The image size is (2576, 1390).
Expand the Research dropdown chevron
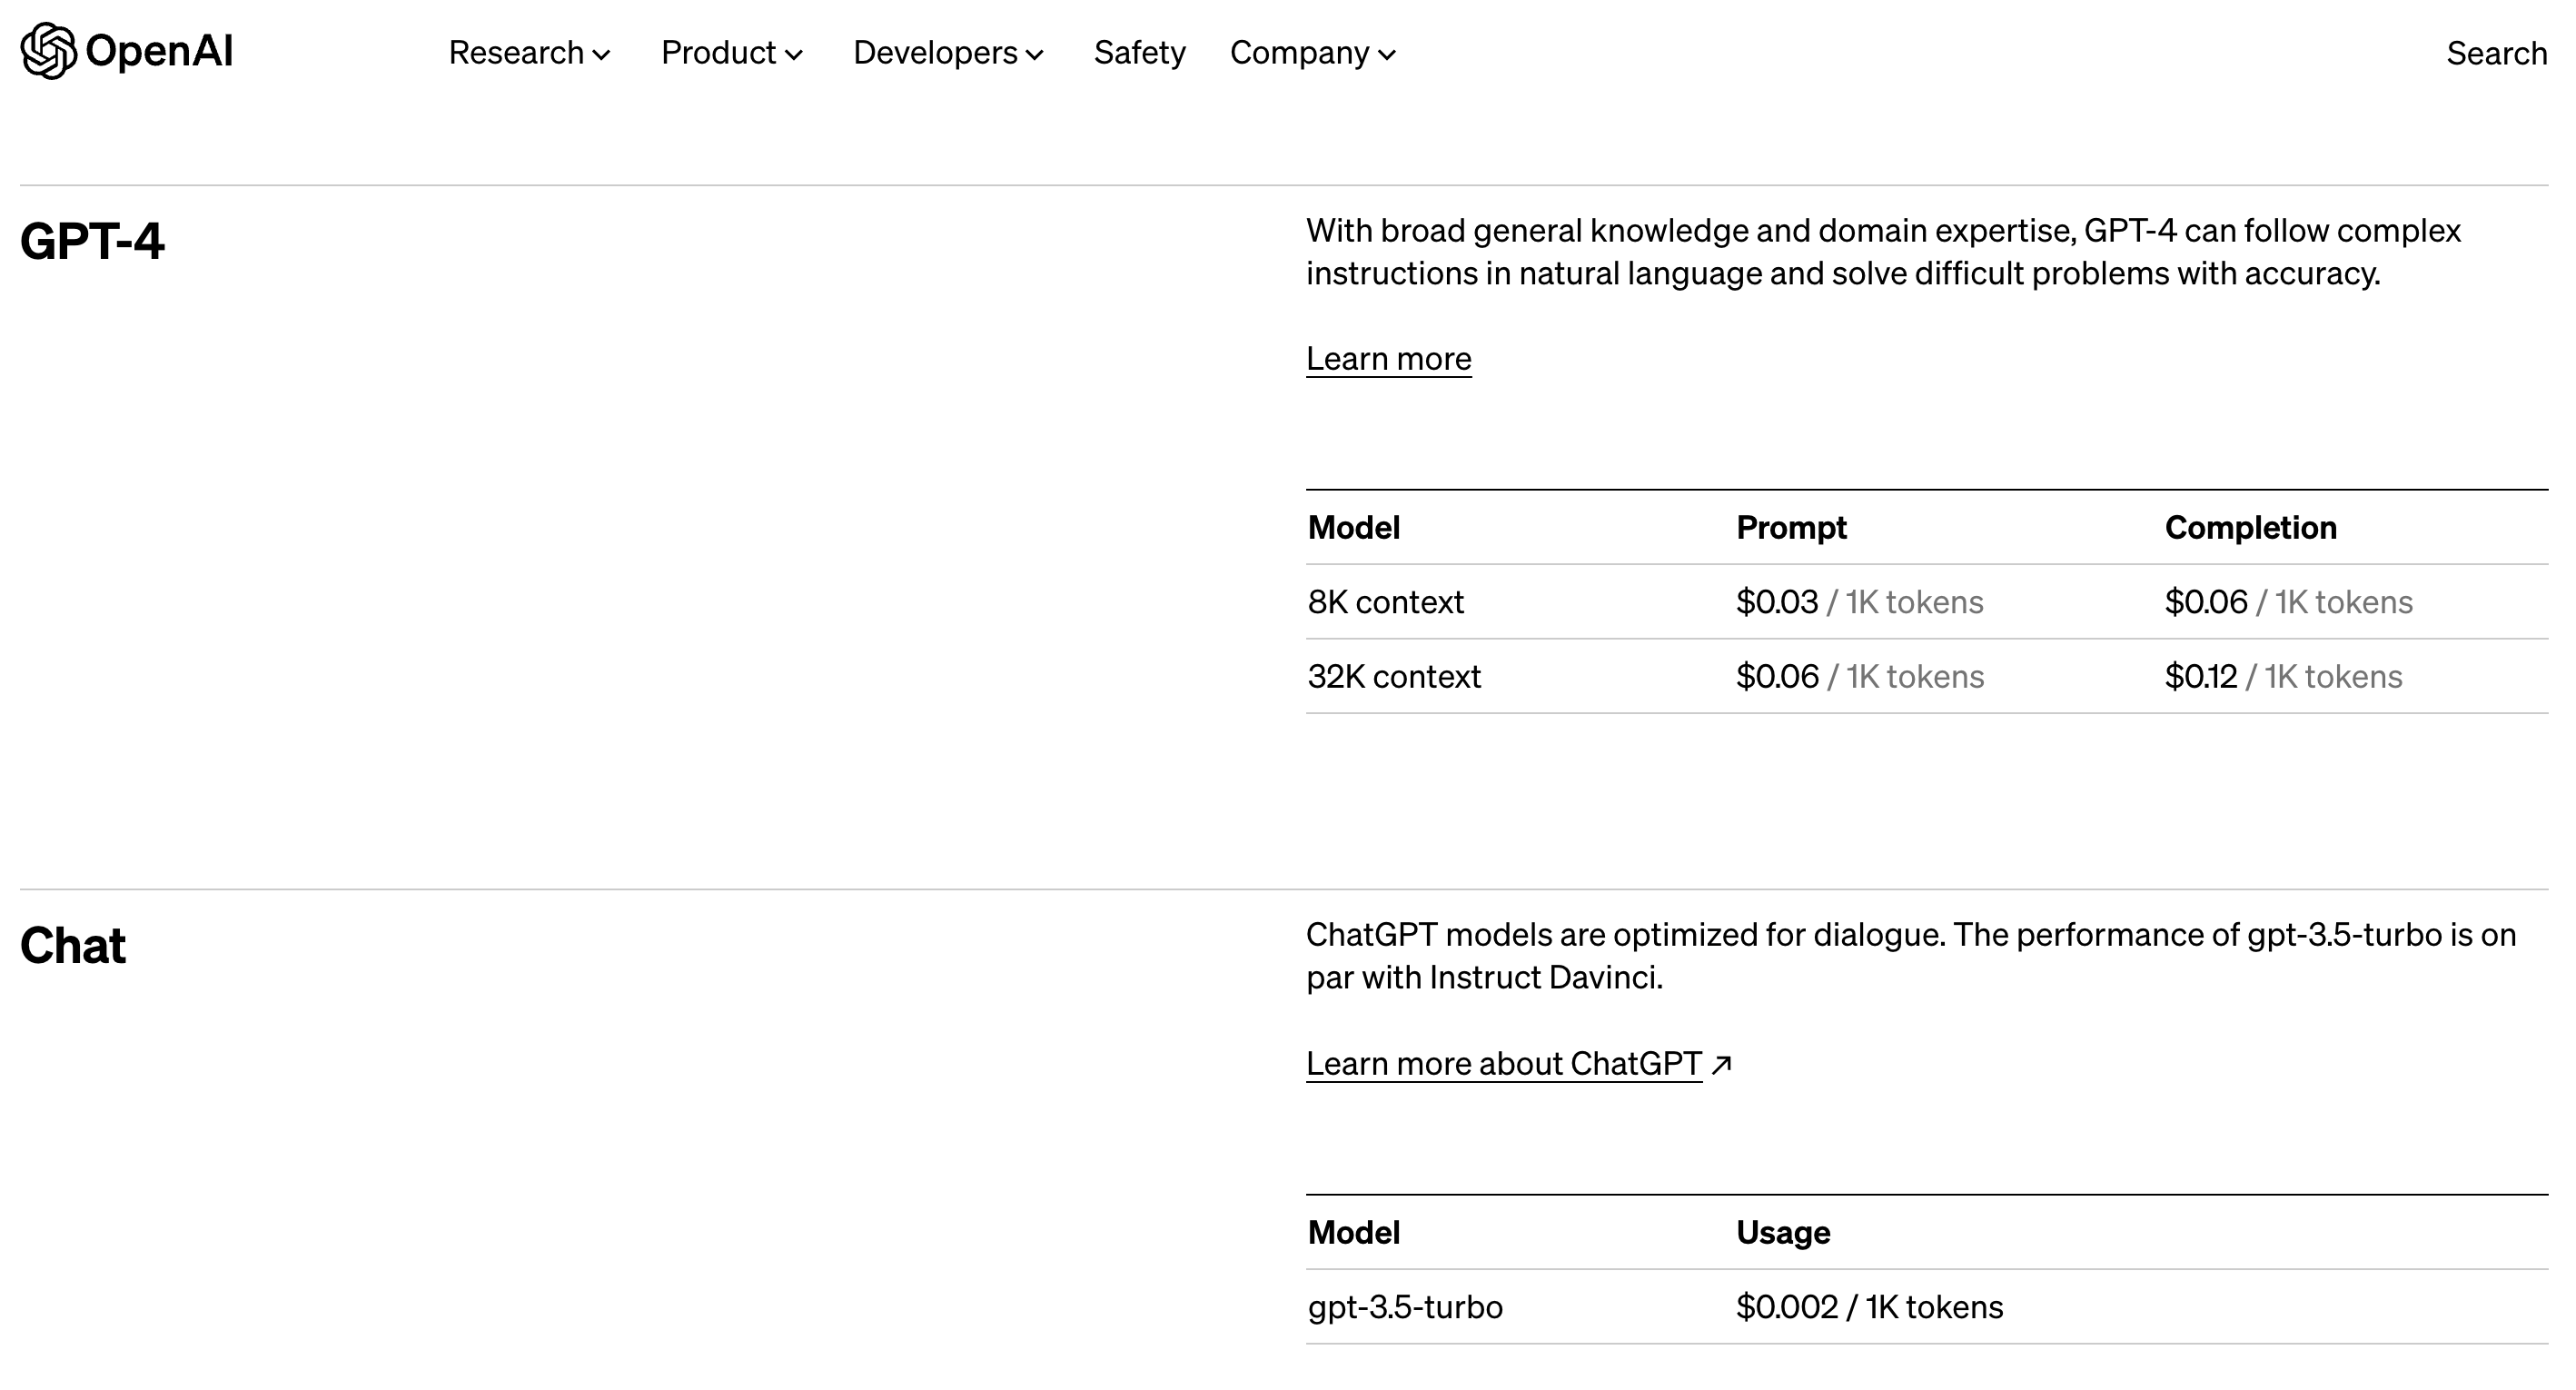coord(602,55)
